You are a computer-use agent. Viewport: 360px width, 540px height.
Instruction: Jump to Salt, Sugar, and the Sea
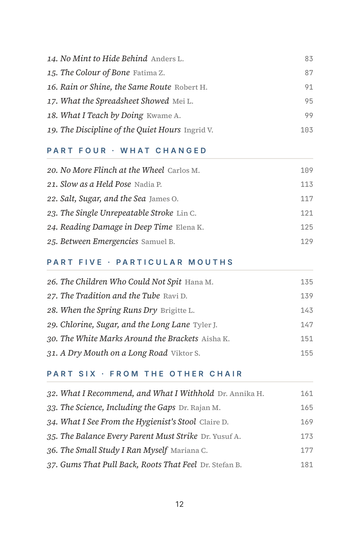coord(179,199)
